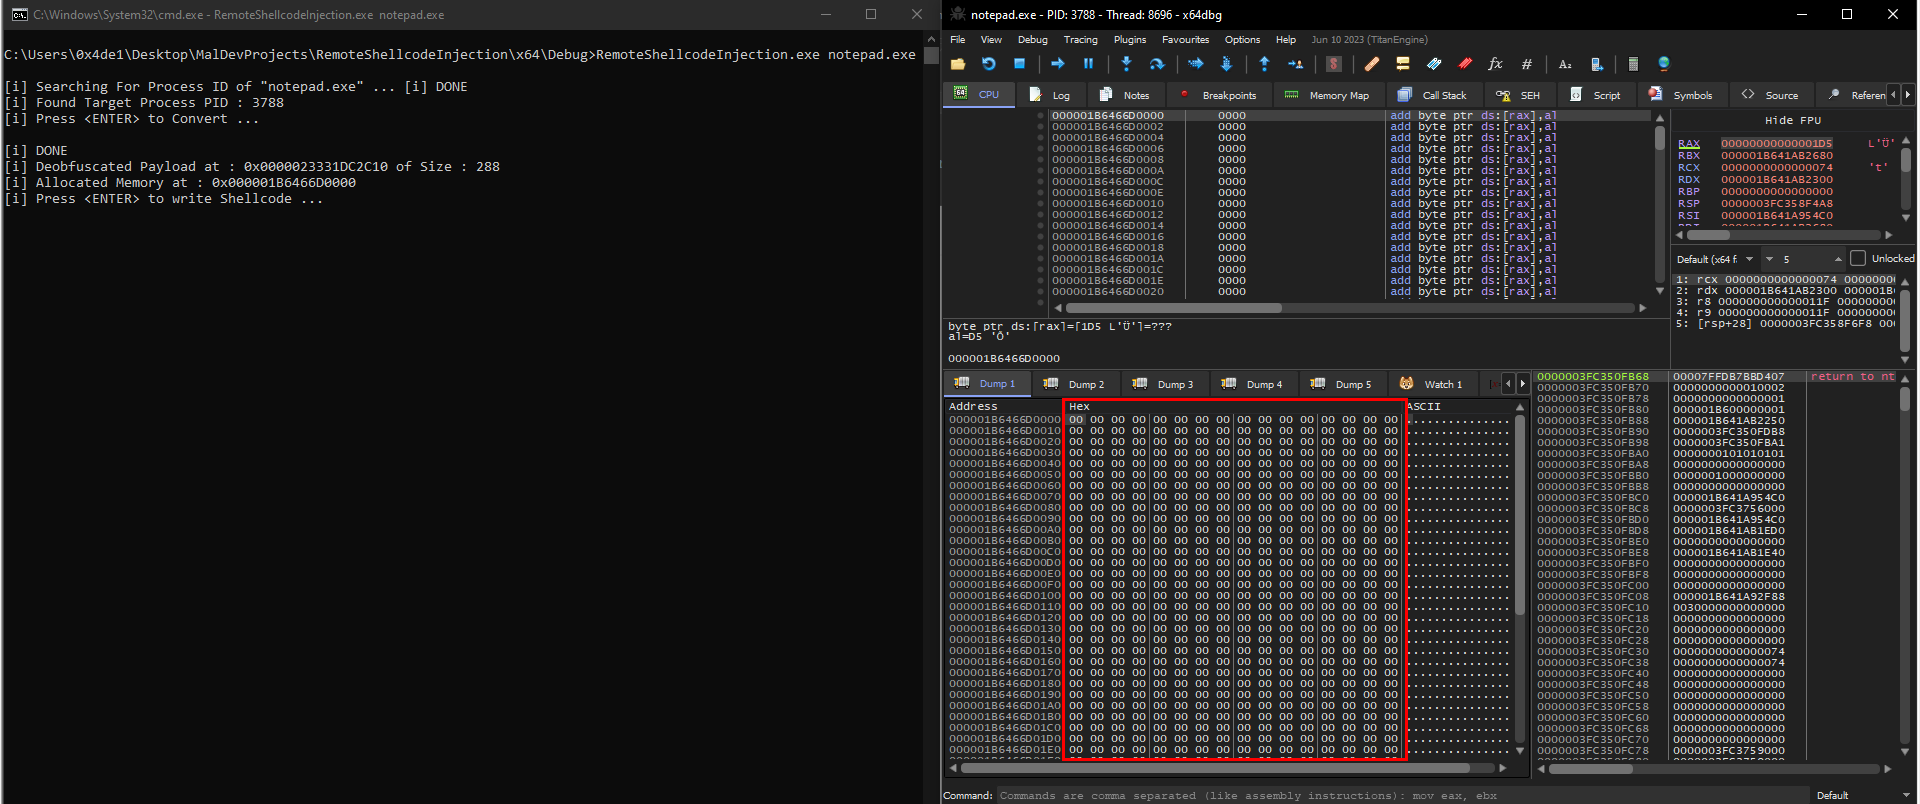This screenshot has height=804, width=1920.
Task: Select the RAX register value
Action: pos(1776,144)
